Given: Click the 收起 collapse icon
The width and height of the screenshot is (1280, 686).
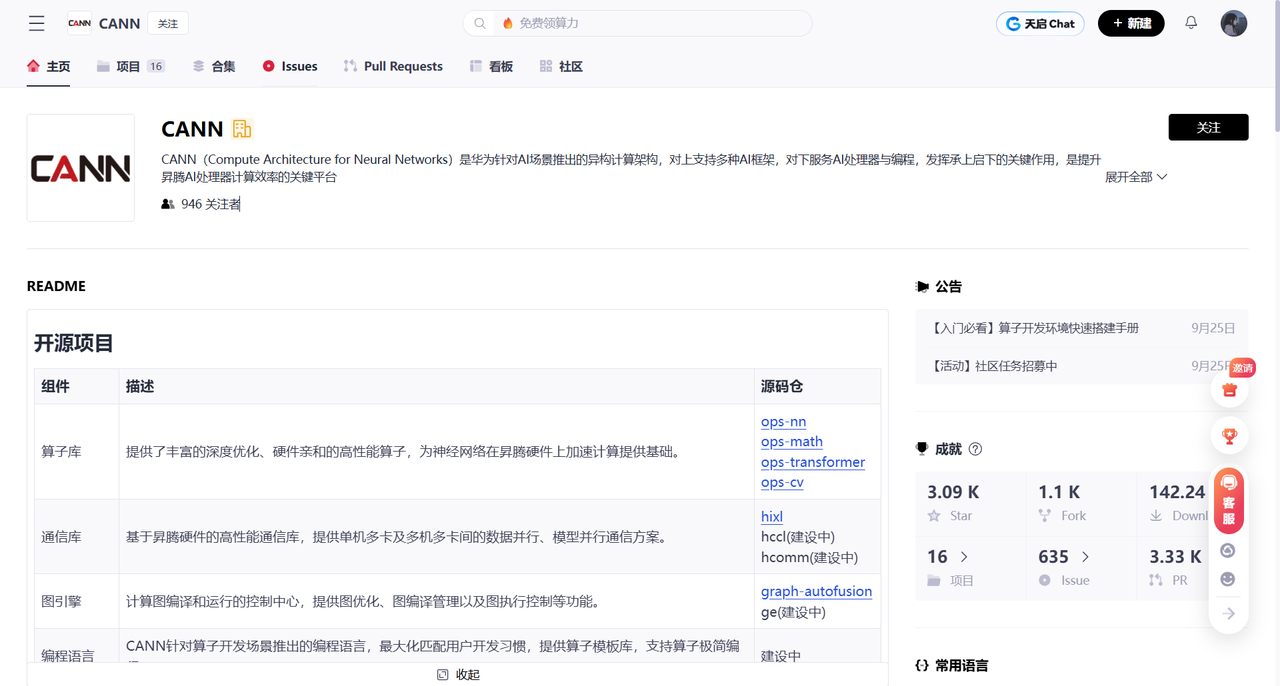Looking at the screenshot, I should point(443,675).
